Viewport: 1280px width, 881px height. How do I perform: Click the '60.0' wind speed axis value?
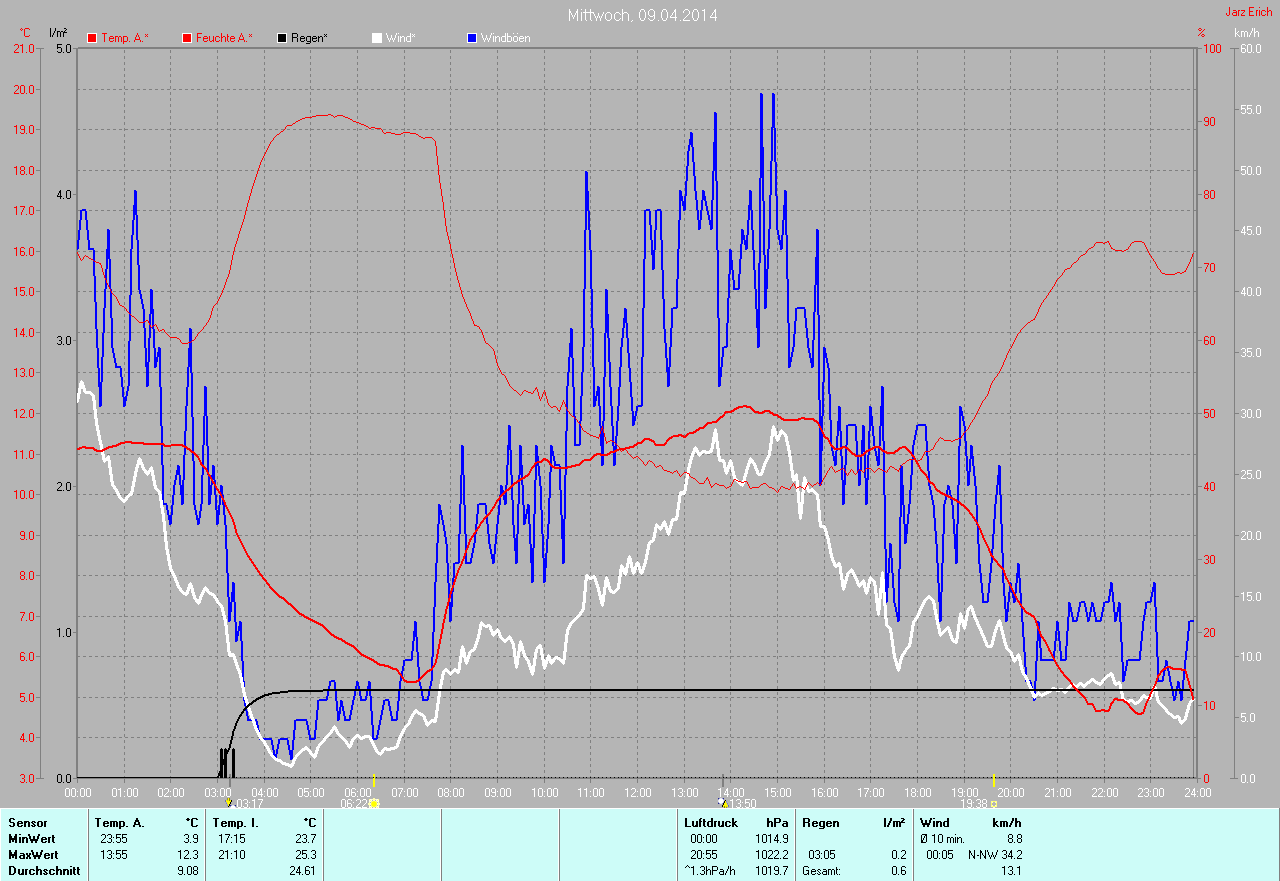1249,48
